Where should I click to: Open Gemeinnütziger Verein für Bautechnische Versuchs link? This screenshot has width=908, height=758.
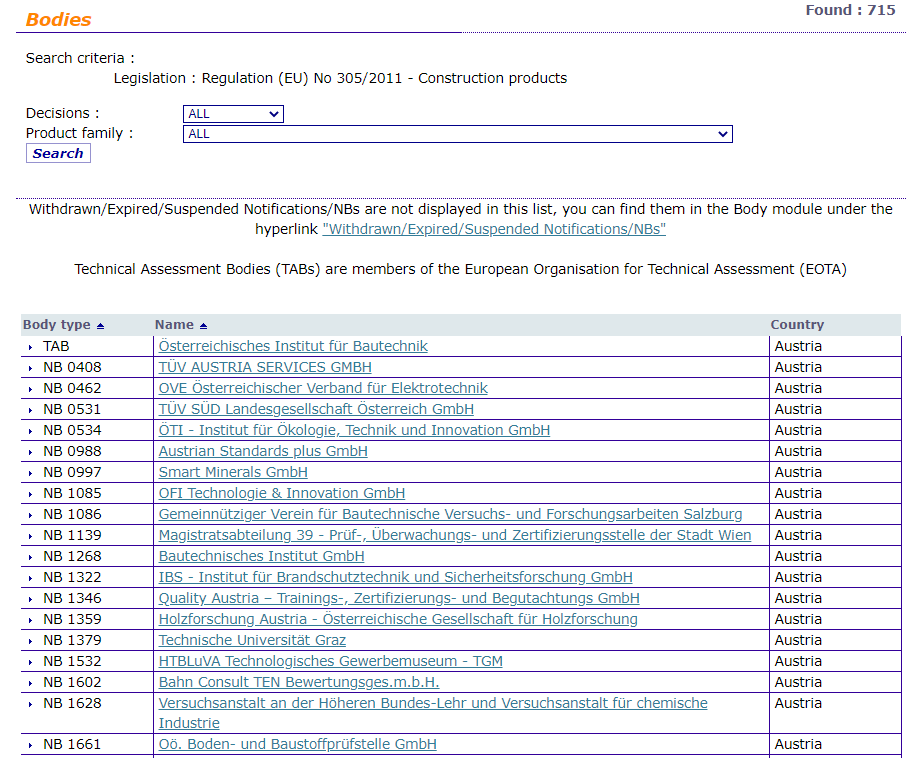coord(451,514)
